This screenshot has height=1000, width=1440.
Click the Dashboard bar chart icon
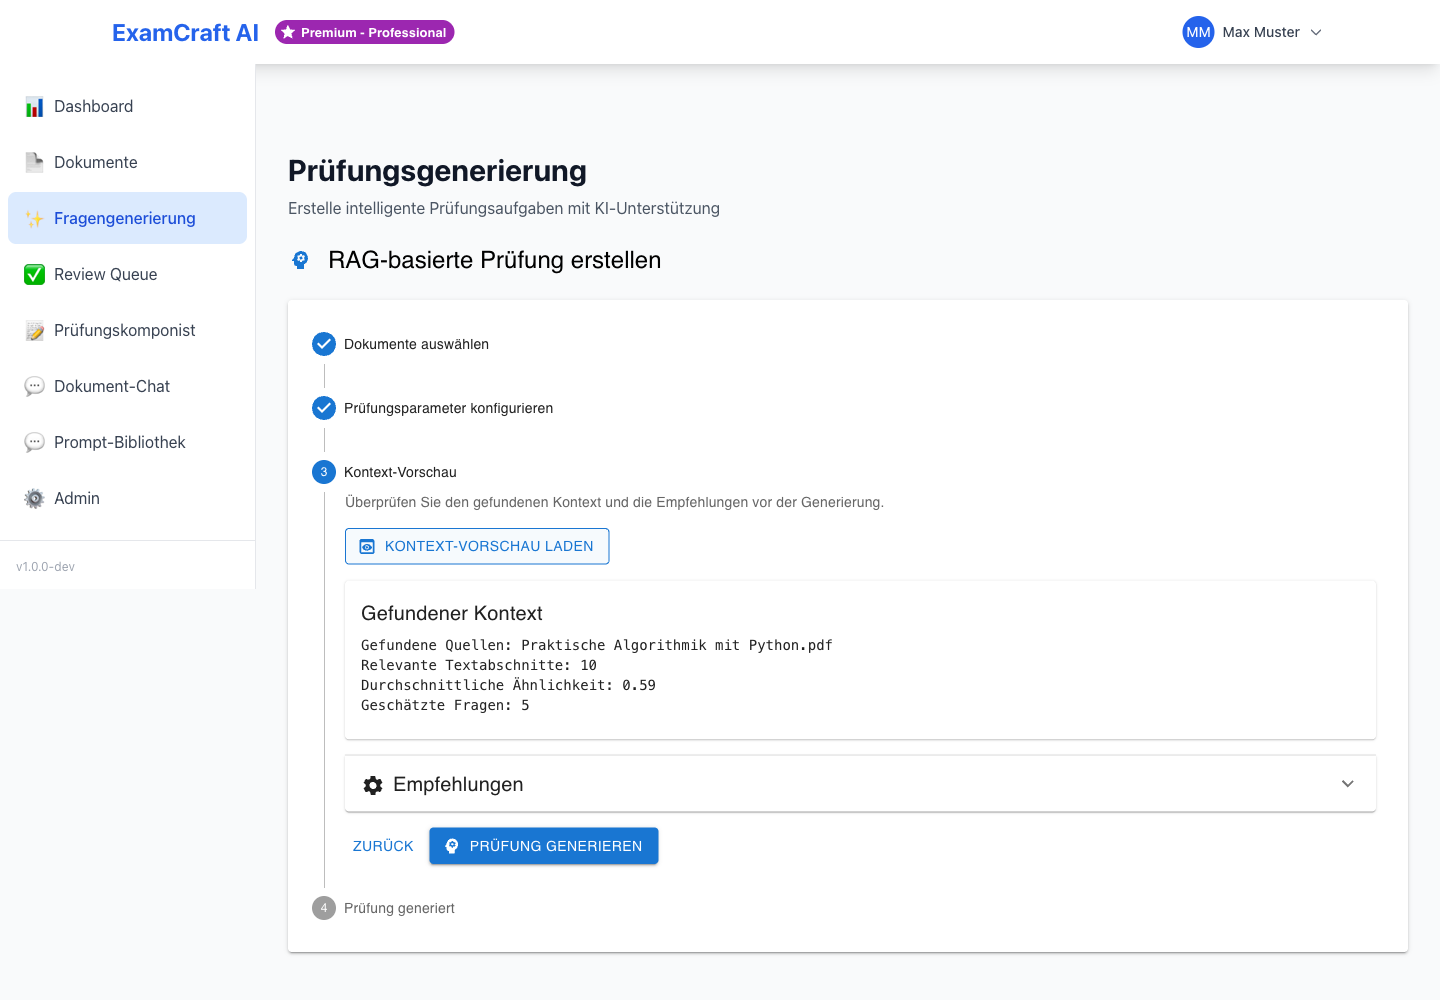pos(35,107)
